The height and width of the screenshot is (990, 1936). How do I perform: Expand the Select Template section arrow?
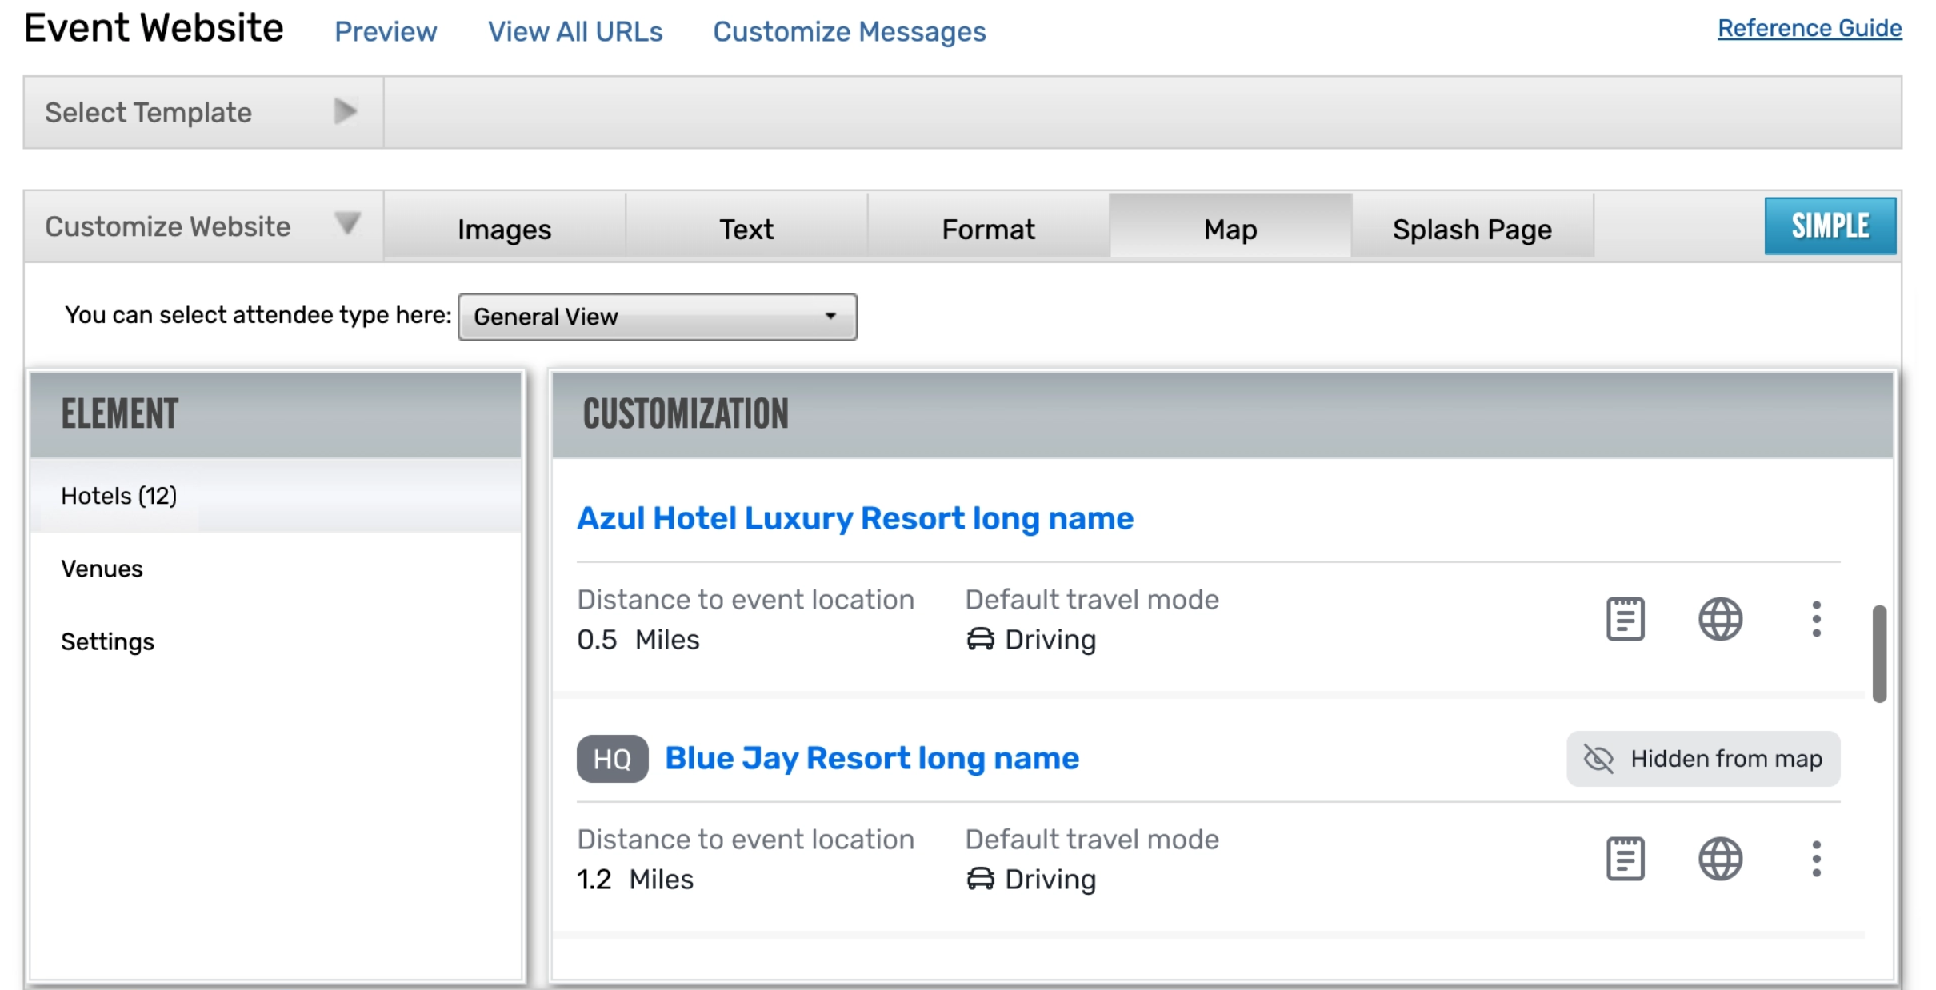coord(345,111)
